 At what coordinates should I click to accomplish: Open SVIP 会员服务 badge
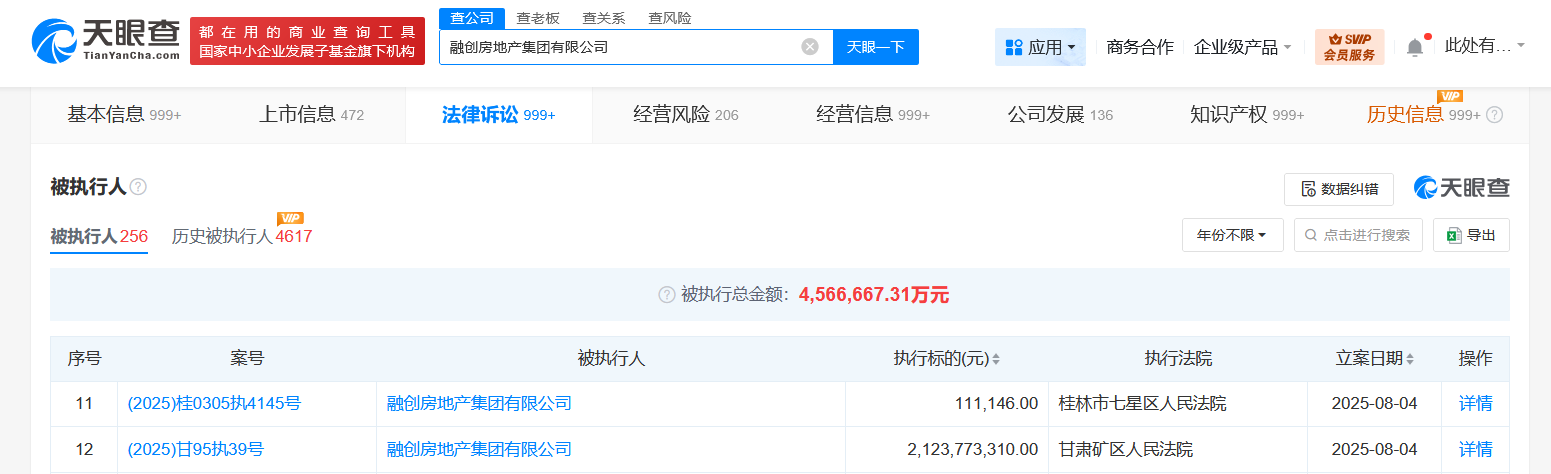(x=1349, y=47)
